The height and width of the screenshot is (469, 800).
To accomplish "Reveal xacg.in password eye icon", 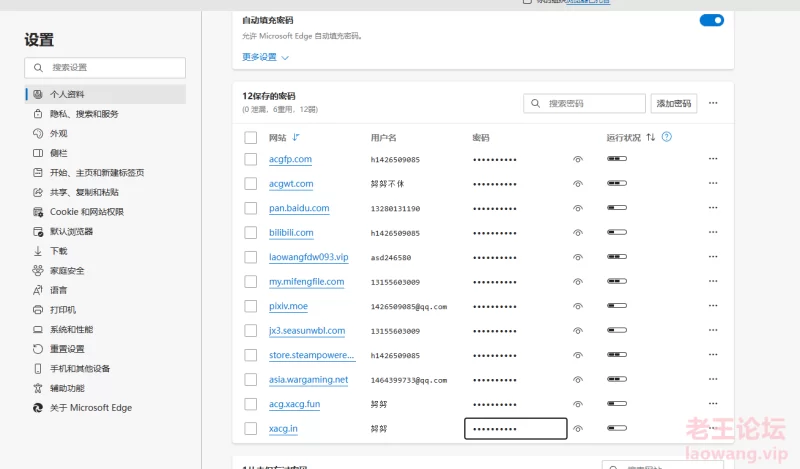I will point(578,429).
